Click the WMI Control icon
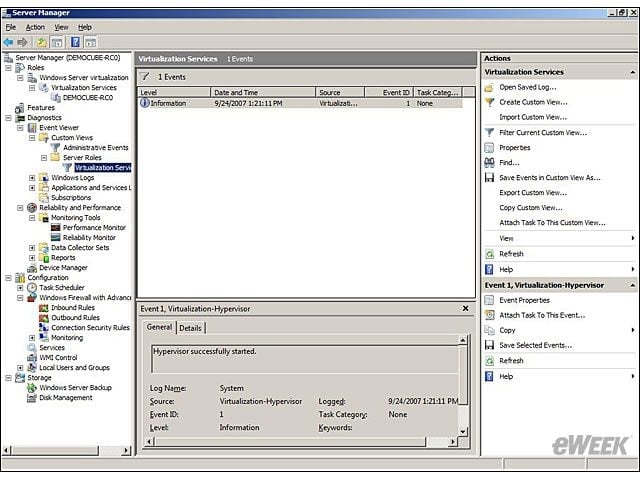 click(x=32, y=358)
